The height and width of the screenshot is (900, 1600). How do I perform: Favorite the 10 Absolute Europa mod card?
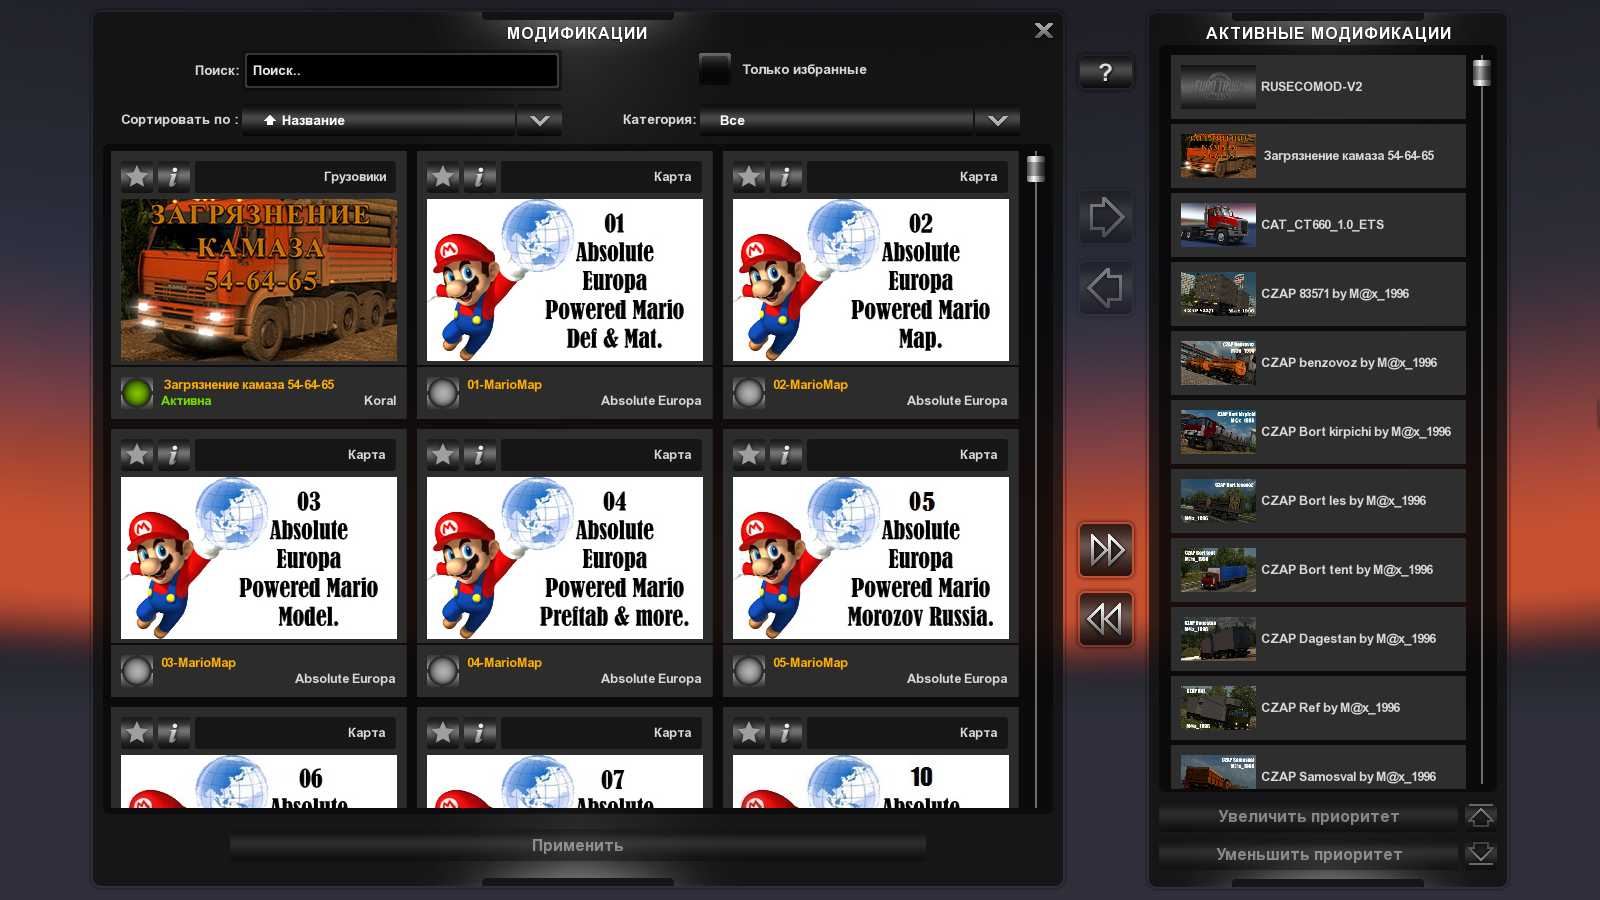(x=749, y=733)
